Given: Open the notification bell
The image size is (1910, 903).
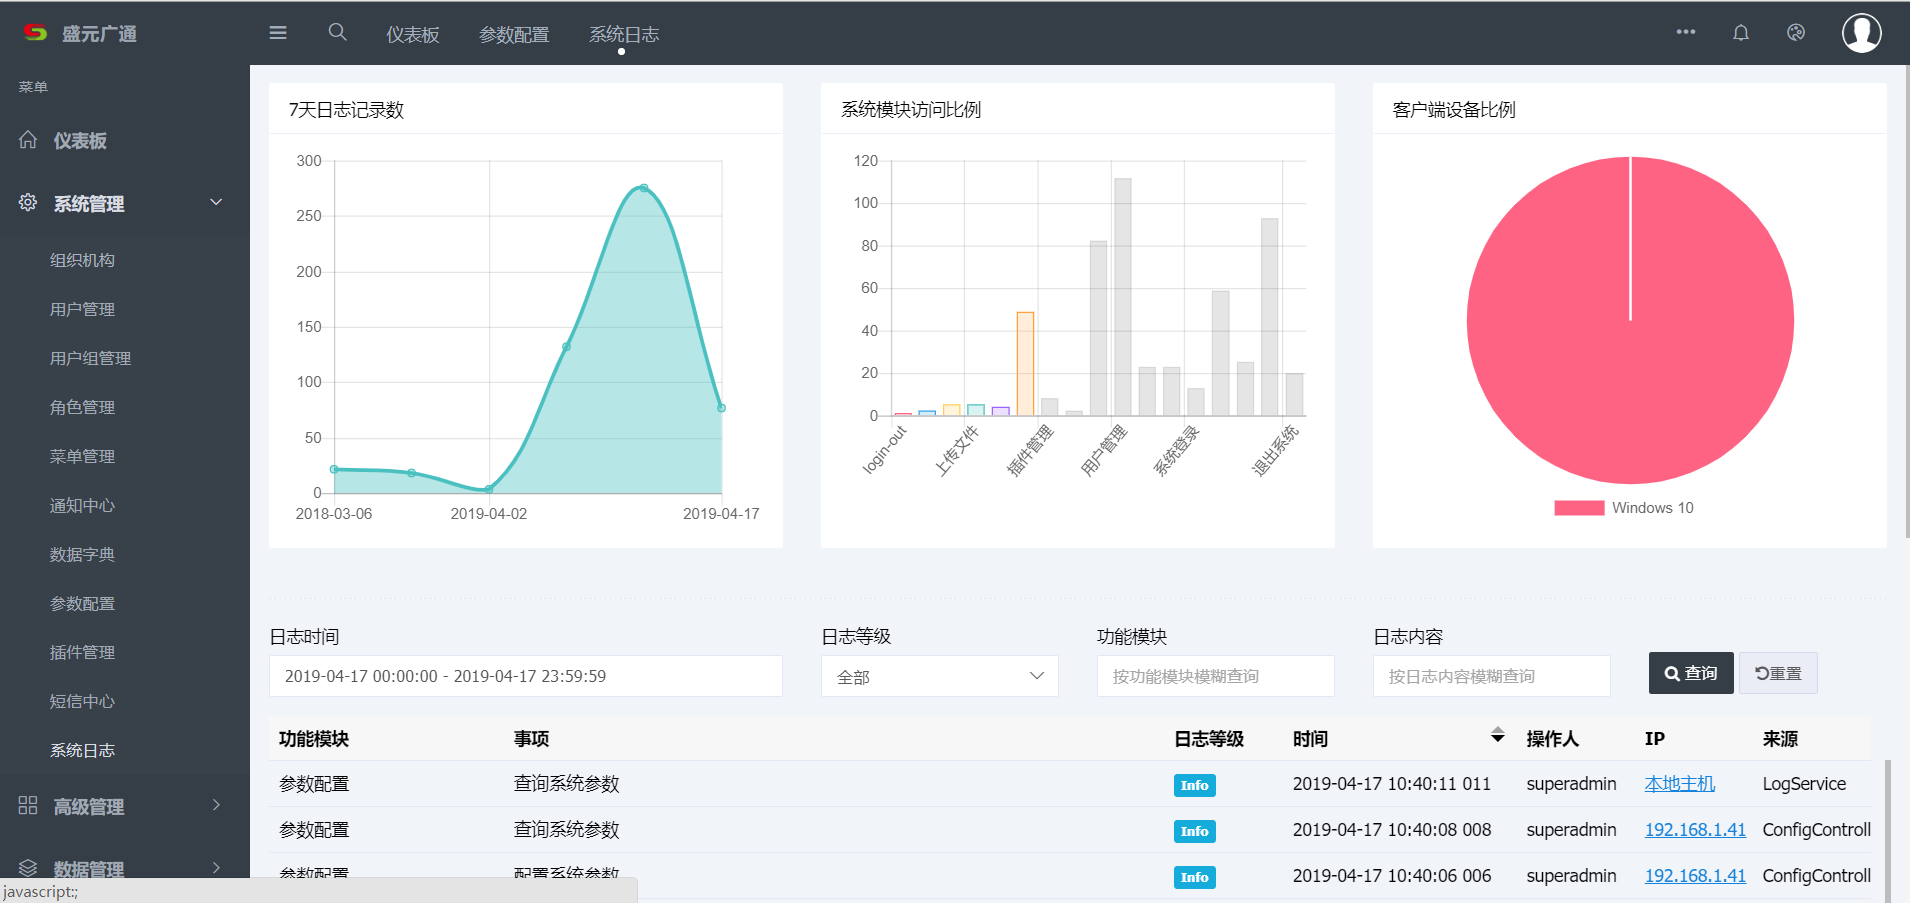Looking at the screenshot, I should [1741, 32].
